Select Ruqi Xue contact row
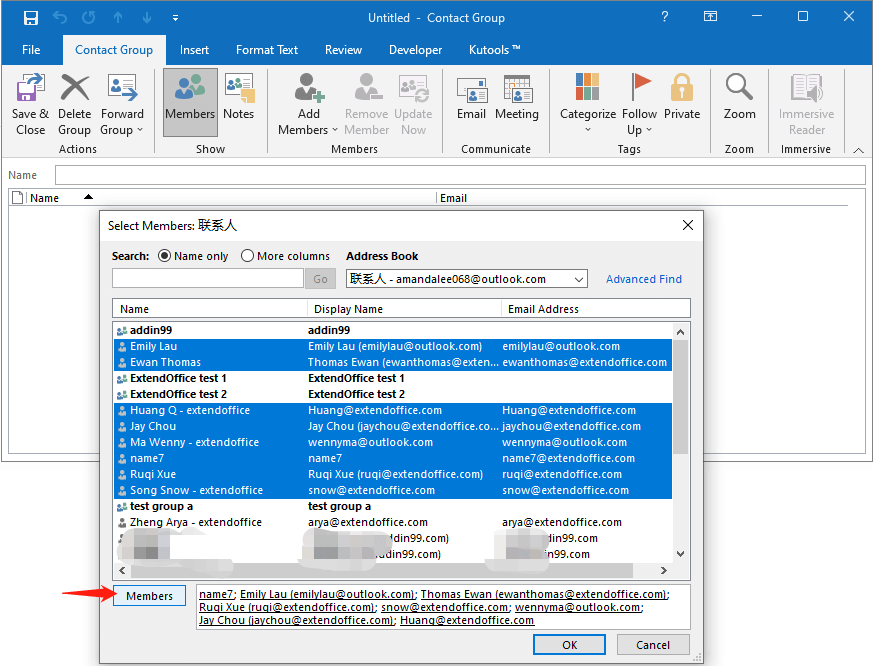 click(x=393, y=474)
